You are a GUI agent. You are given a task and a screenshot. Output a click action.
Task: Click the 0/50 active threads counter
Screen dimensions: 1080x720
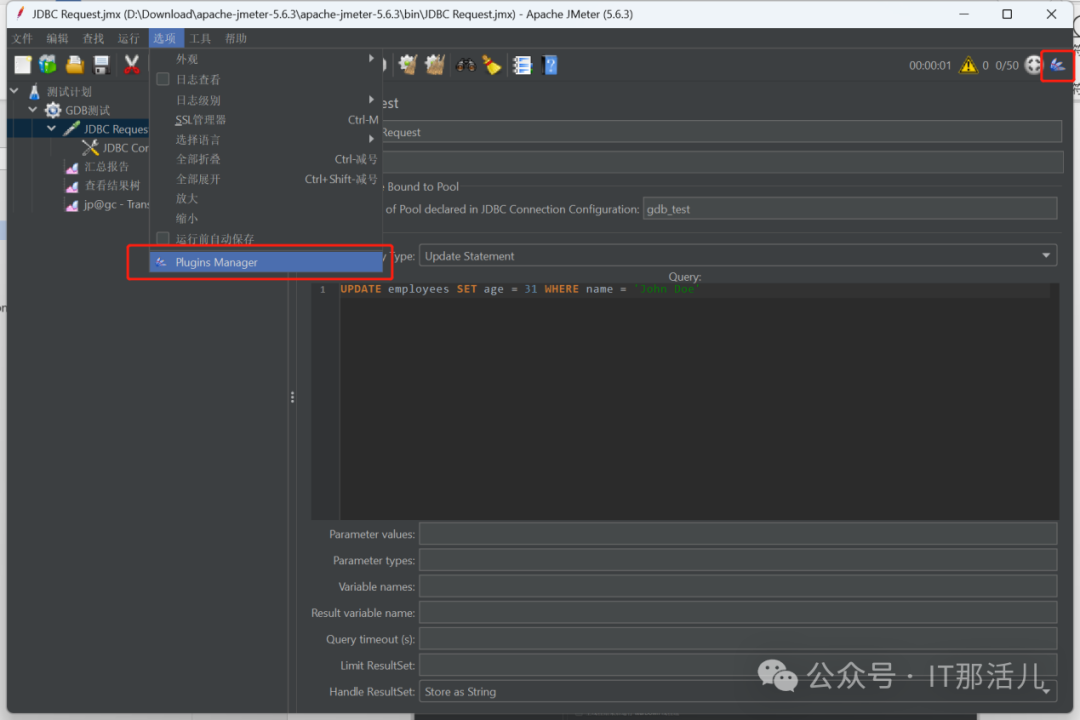1007,65
